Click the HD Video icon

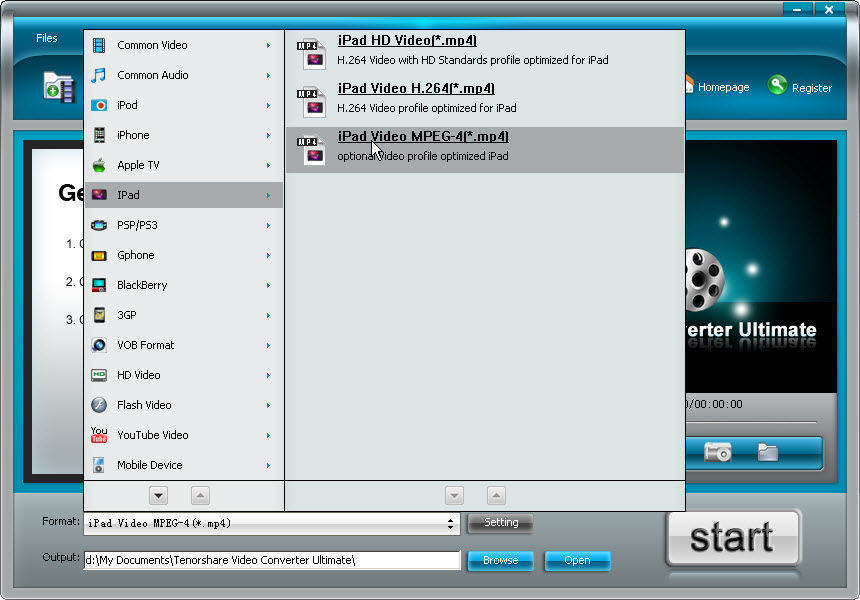[x=99, y=375]
